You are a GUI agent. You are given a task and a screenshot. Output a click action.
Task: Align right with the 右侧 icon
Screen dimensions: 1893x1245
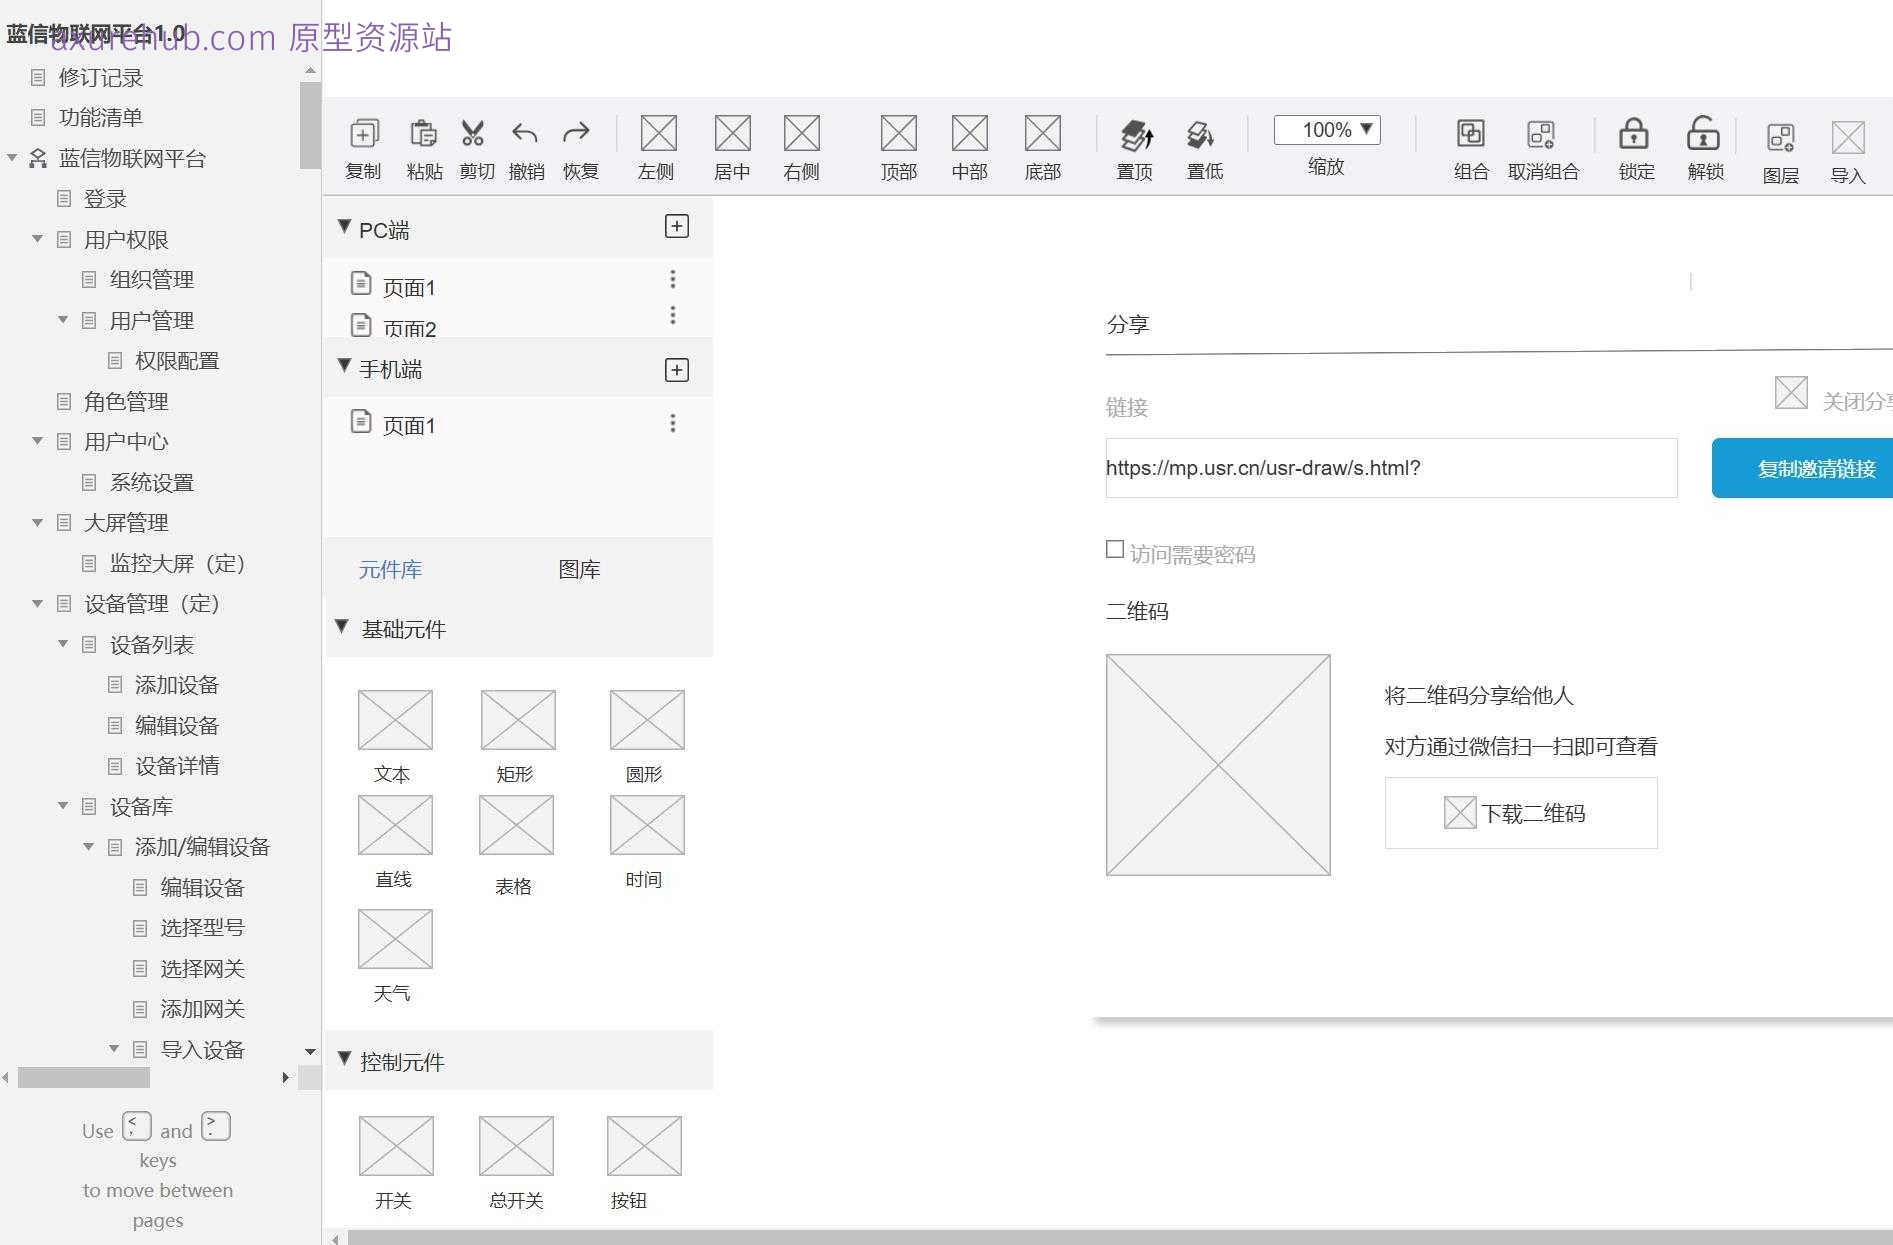click(x=802, y=133)
